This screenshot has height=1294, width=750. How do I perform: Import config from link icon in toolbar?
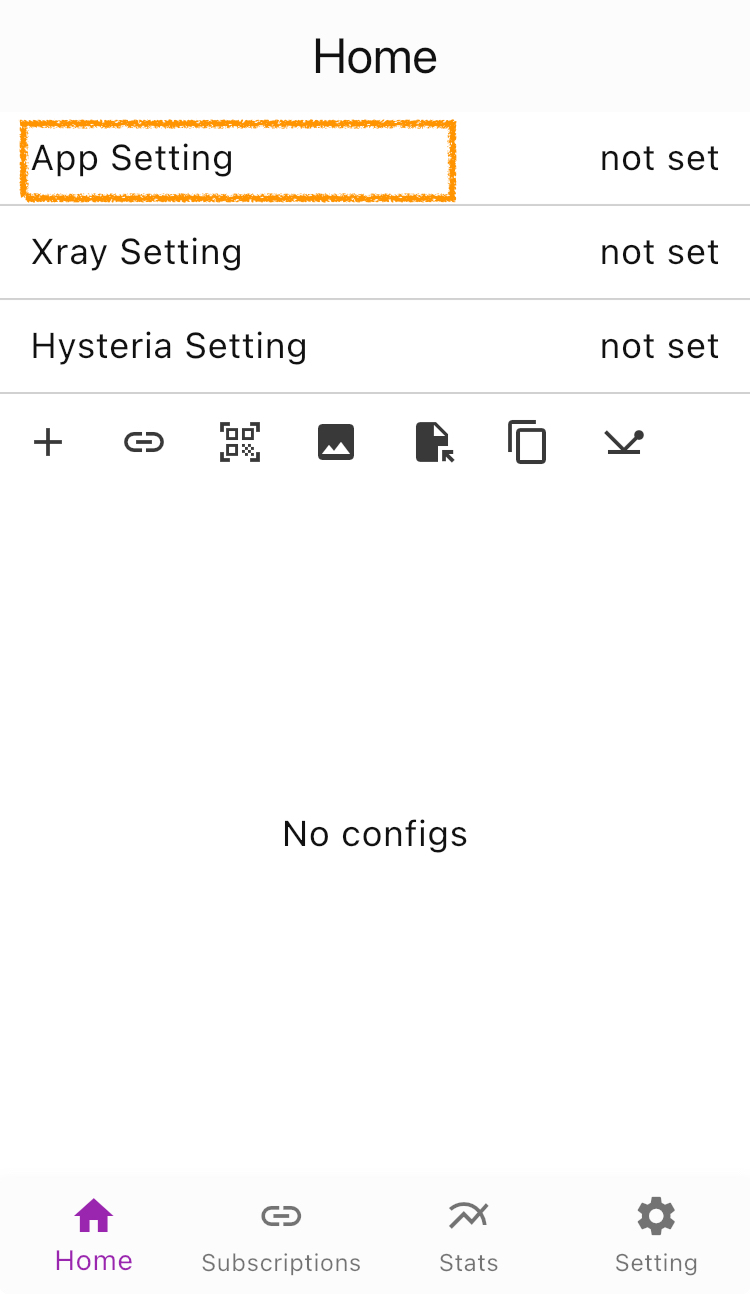(x=144, y=442)
